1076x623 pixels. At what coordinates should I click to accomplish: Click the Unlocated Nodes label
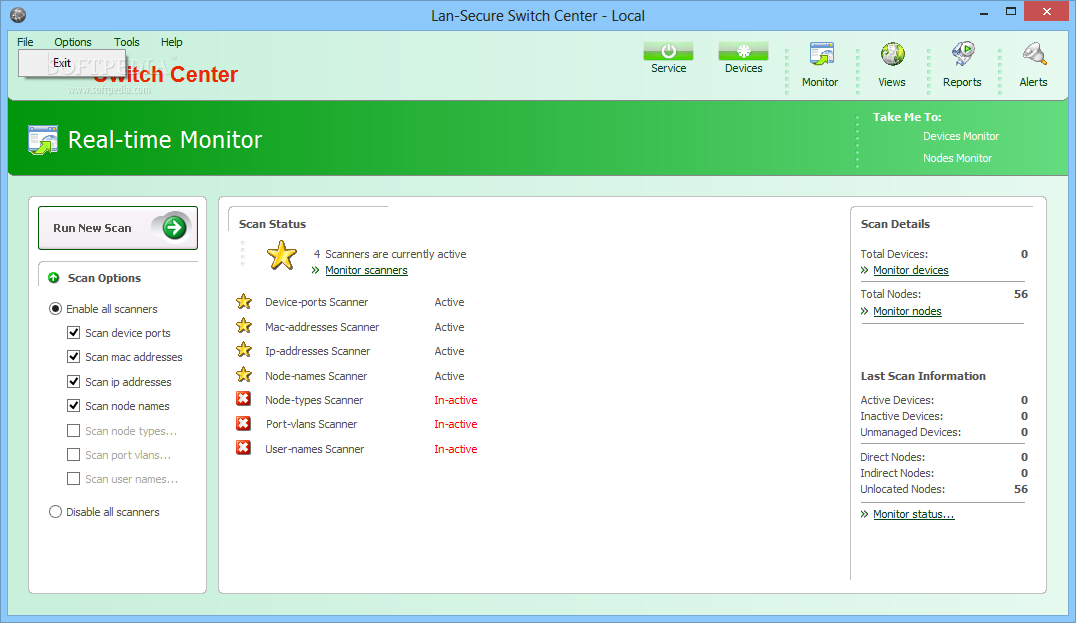[x=902, y=489]
